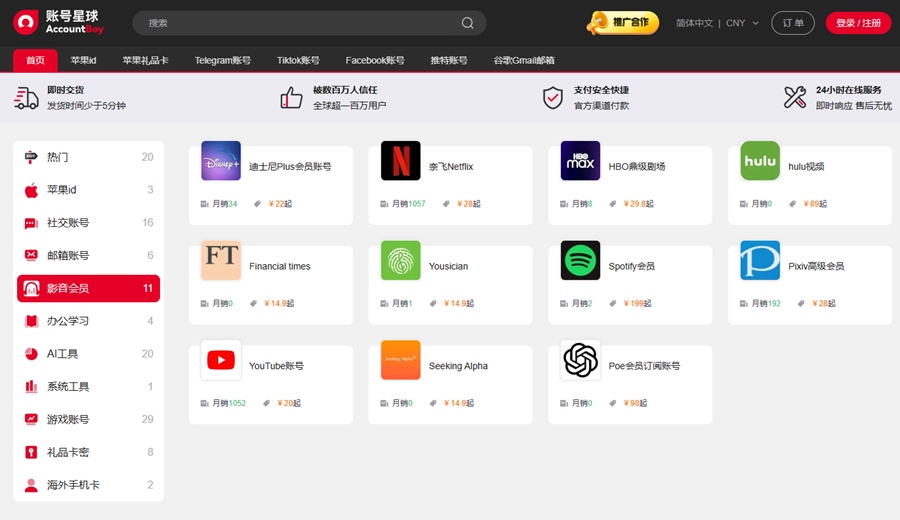Click the headphone icon for 影音会员
The image size is (900, 520).
tap(31, 288)
